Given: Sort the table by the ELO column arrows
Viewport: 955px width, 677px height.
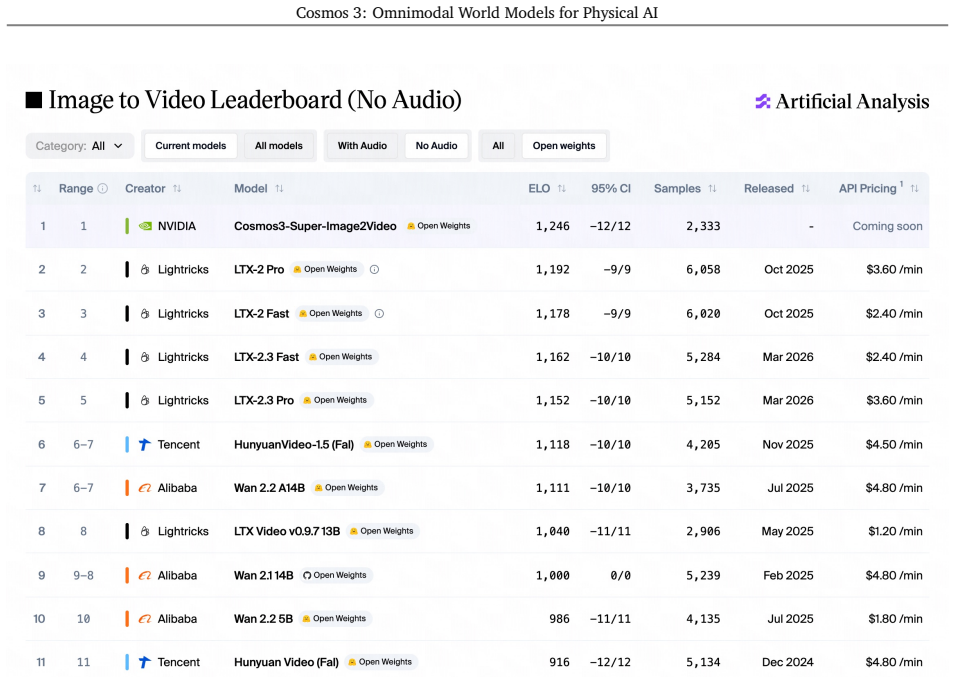Looking at the screenshot, I should [562, 188].
